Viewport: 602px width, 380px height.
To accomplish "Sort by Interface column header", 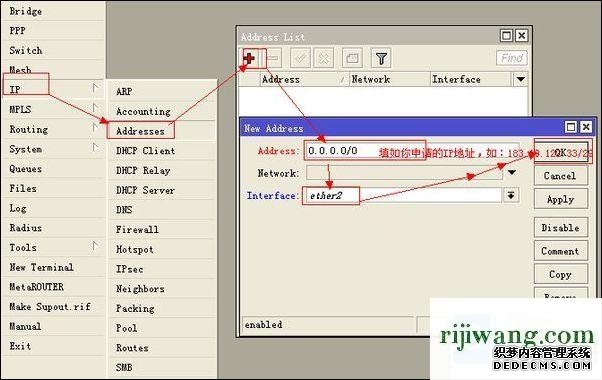I will point(471,79).
